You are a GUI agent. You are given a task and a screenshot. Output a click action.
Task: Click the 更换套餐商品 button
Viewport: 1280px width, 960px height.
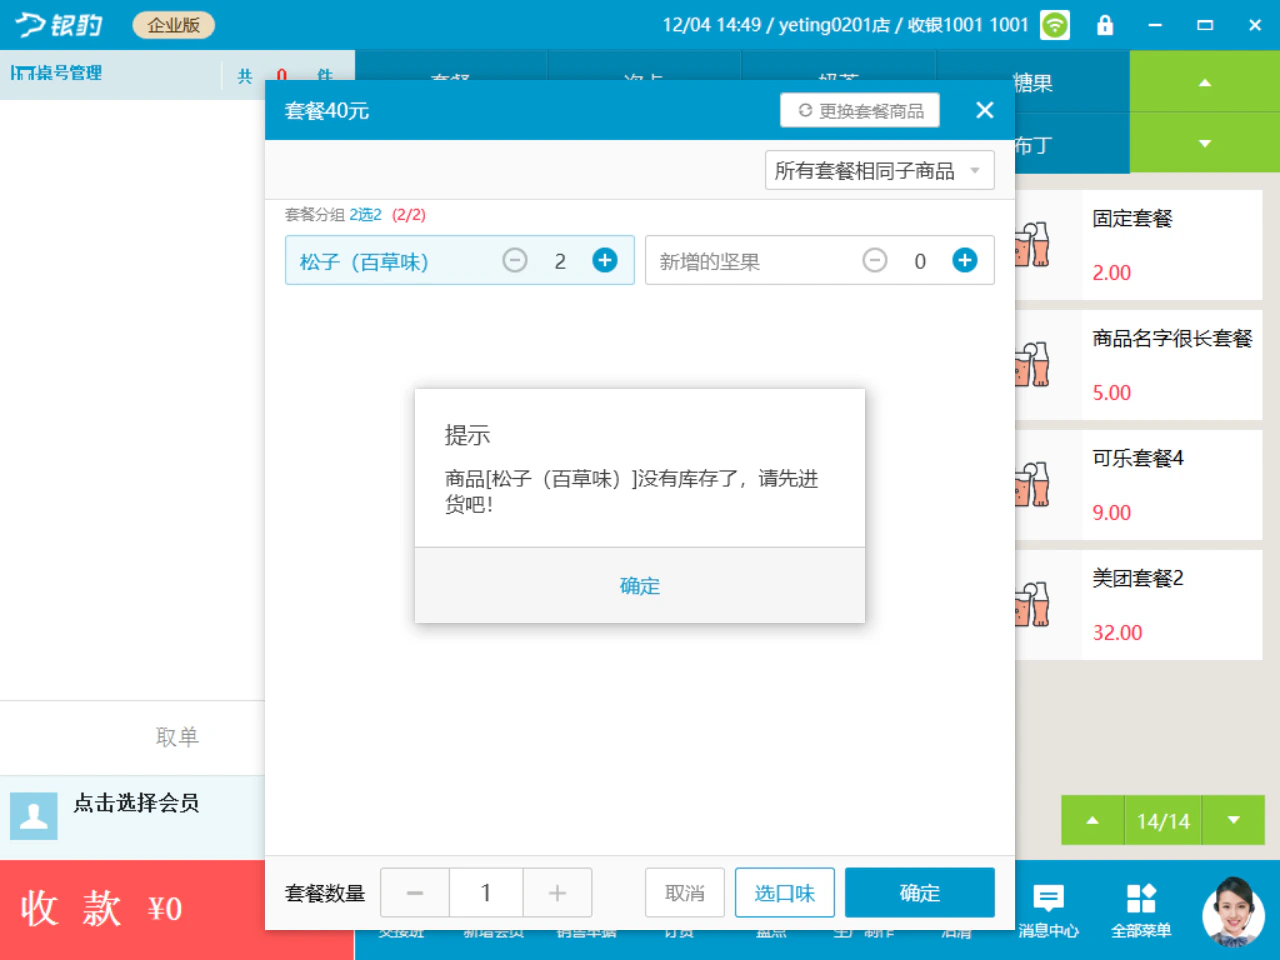860,110
